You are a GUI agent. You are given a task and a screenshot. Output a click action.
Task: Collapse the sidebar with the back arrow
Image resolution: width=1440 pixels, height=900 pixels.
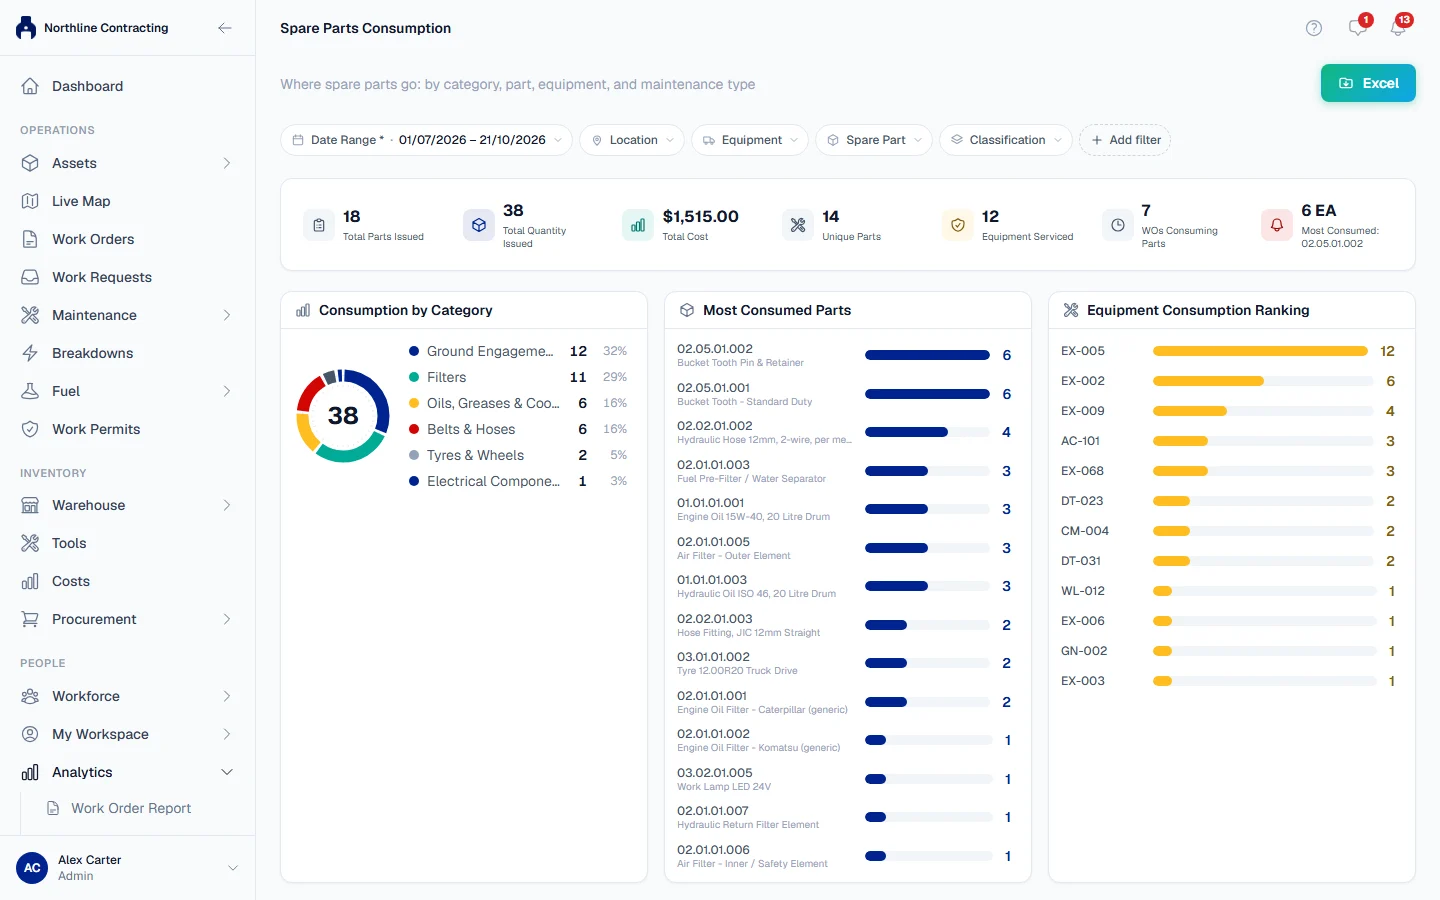225,28
